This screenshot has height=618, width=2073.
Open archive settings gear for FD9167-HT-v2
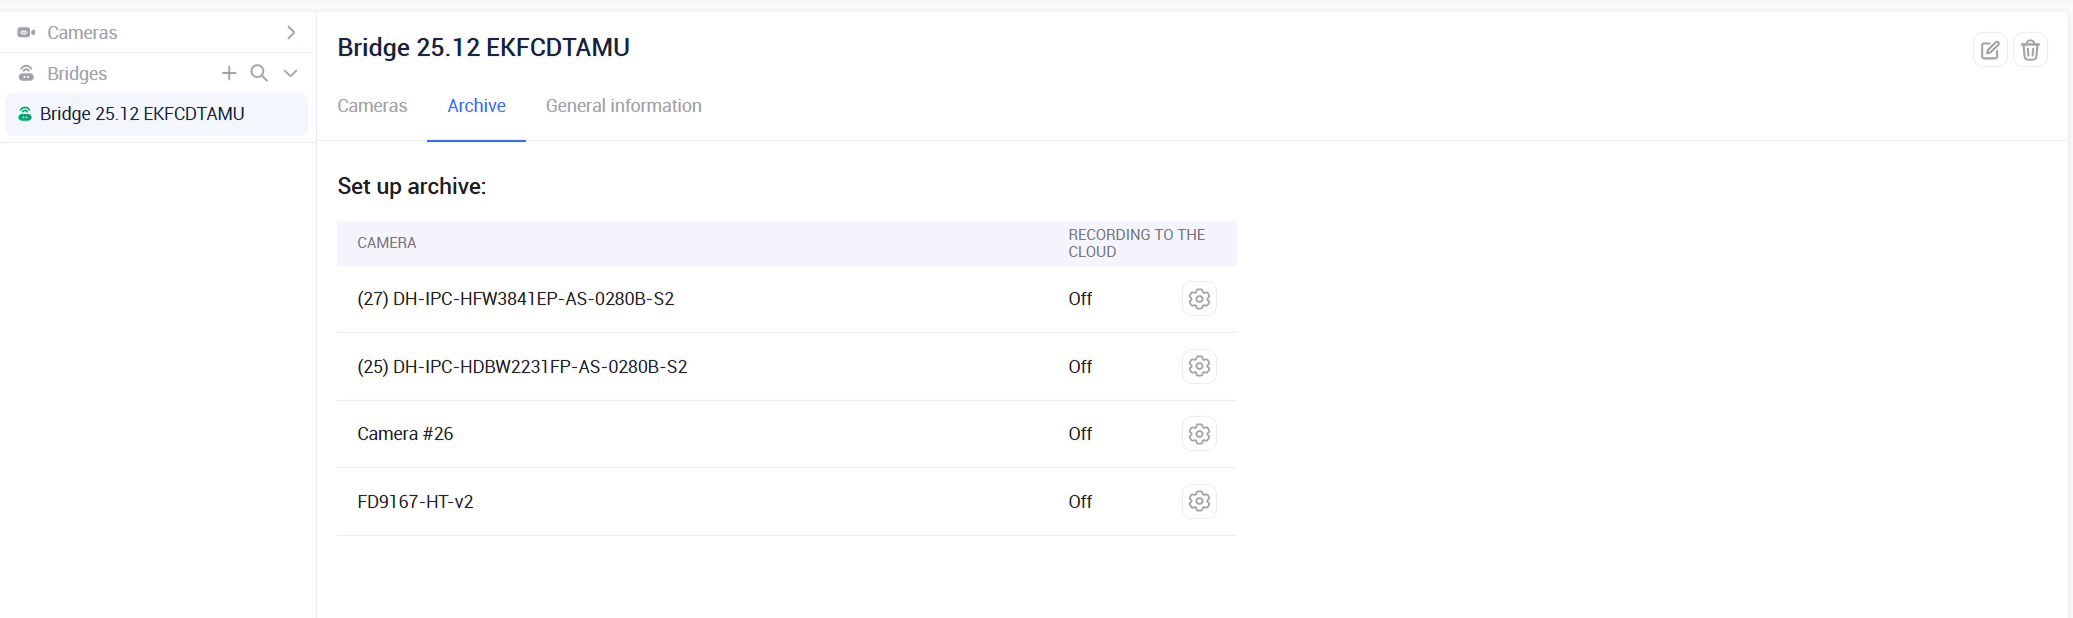pos(1199,501)
